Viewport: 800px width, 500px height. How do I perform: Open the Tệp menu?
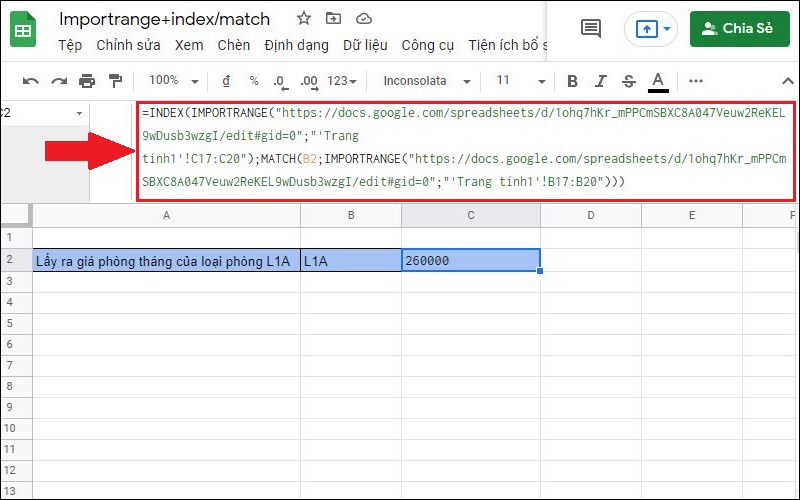coord(70,45)
